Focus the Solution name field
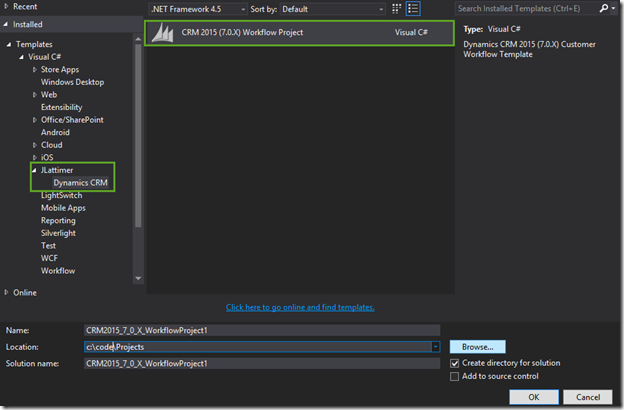This screenshot has width=624, height=410. [262, 363]
